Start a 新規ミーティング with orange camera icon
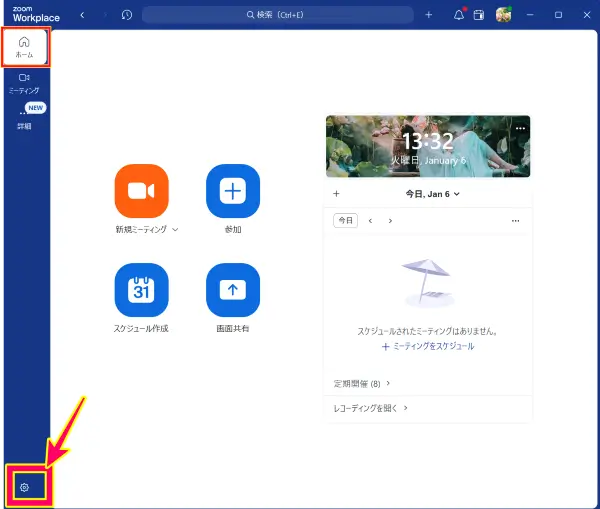The width and height of the screenshot is (600, 509). 142,191
